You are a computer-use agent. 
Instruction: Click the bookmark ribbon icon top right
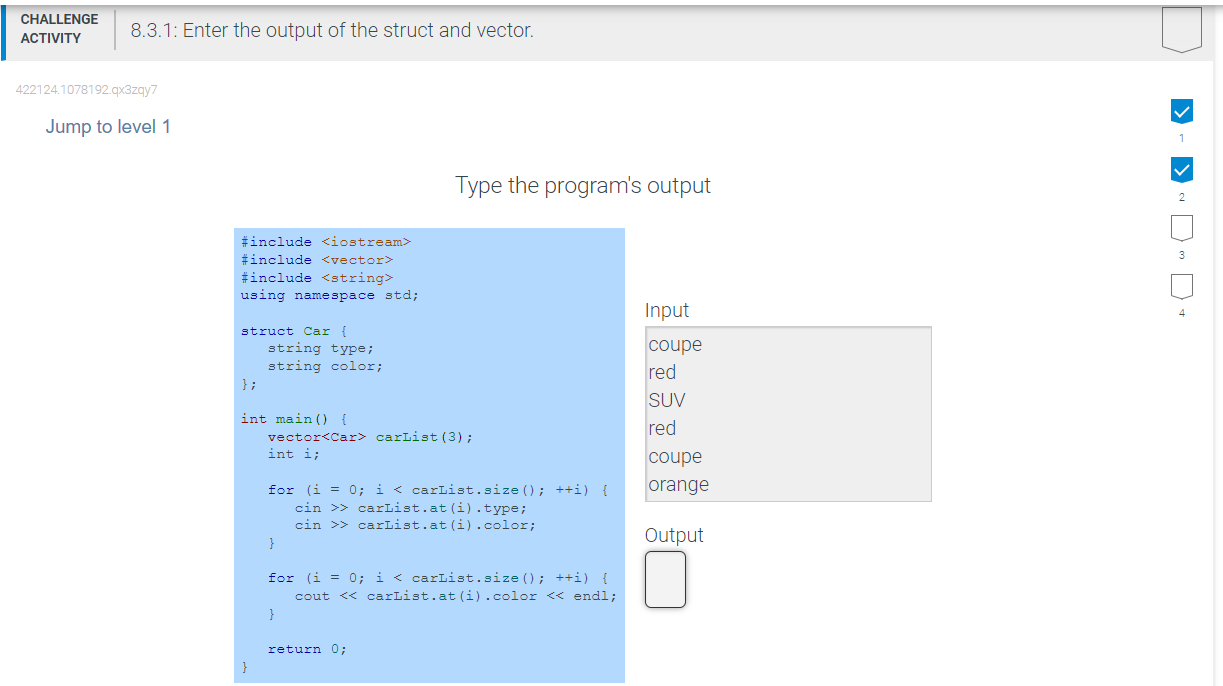tap(1181, 27)
